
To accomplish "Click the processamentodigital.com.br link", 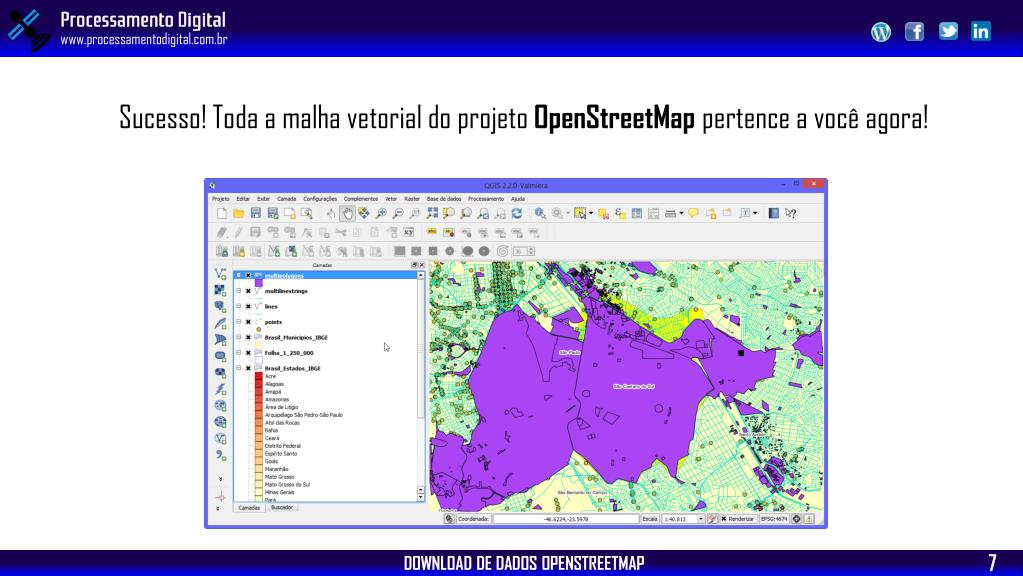I will [144, 40].
